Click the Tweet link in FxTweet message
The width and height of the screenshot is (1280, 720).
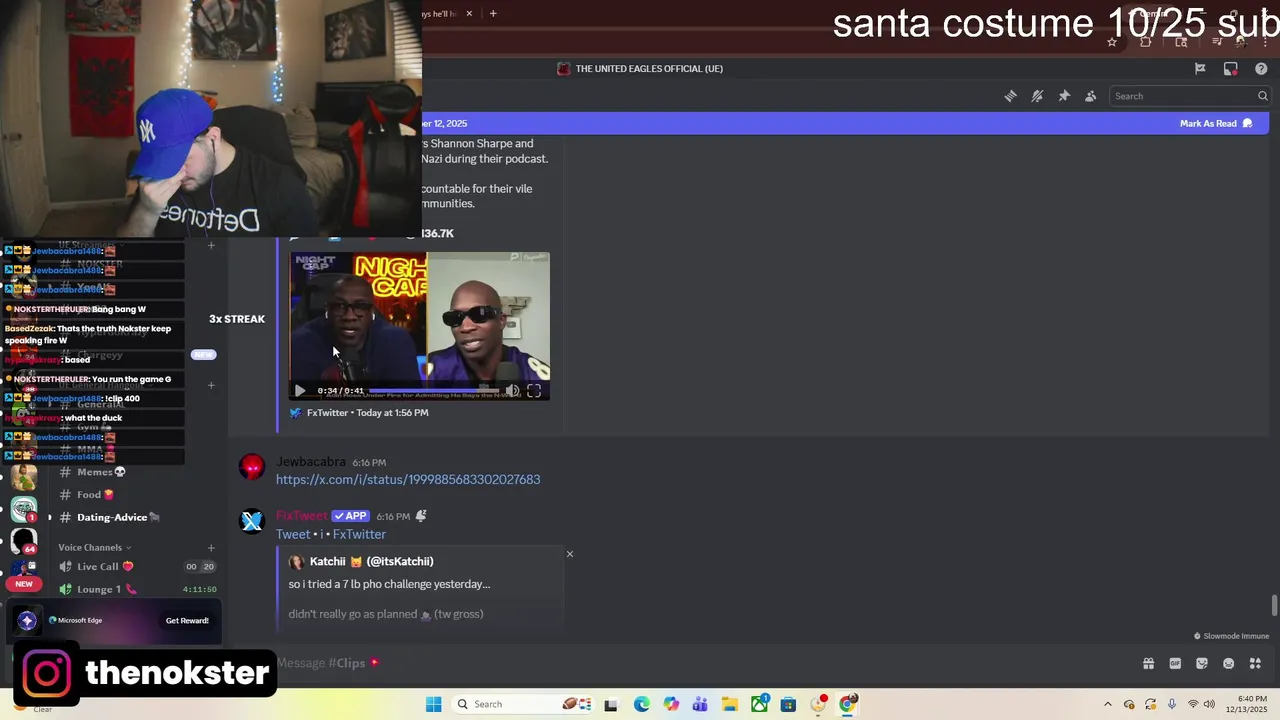tap(293, 534)
